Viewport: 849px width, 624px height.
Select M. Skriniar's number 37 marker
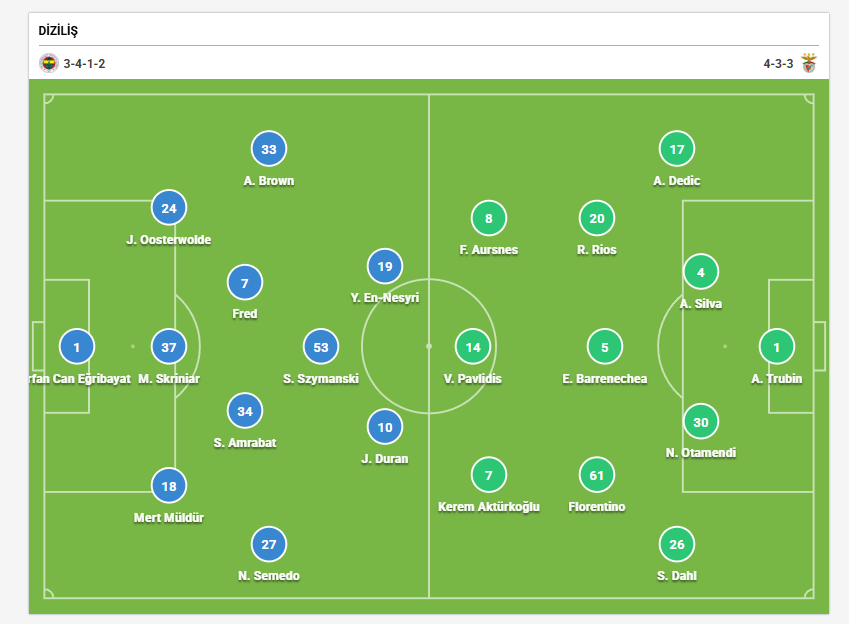click(x=169, y=347)
